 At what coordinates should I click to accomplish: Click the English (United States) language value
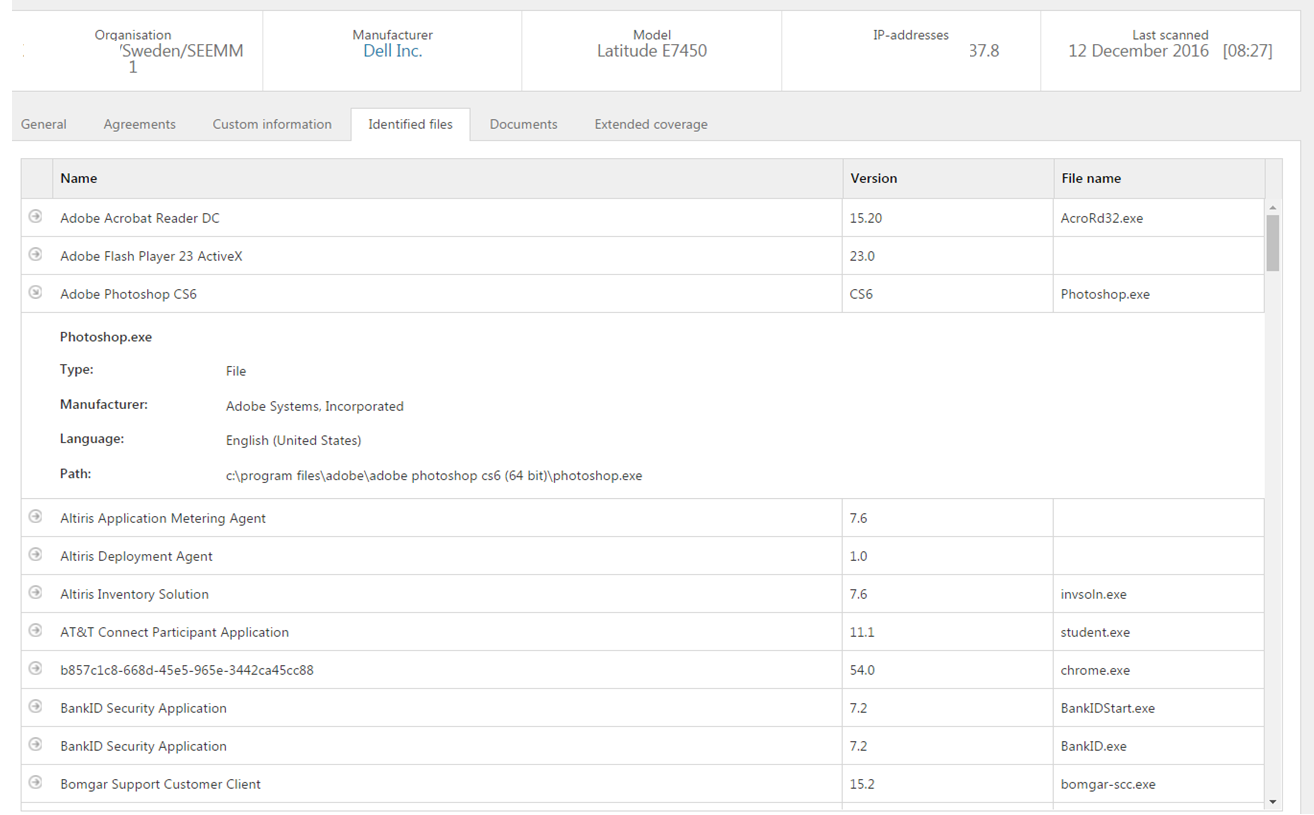(294, 440)
